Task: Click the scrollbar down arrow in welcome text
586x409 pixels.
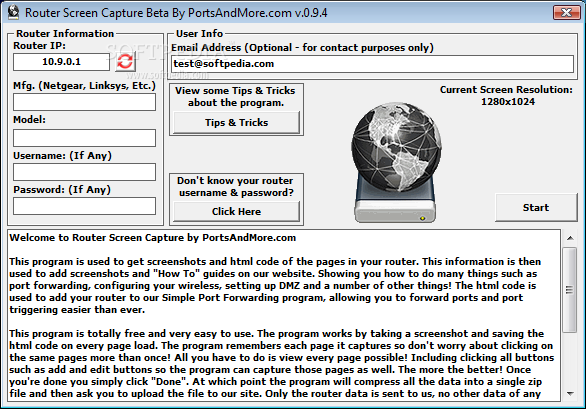Action: click(570, 393)
